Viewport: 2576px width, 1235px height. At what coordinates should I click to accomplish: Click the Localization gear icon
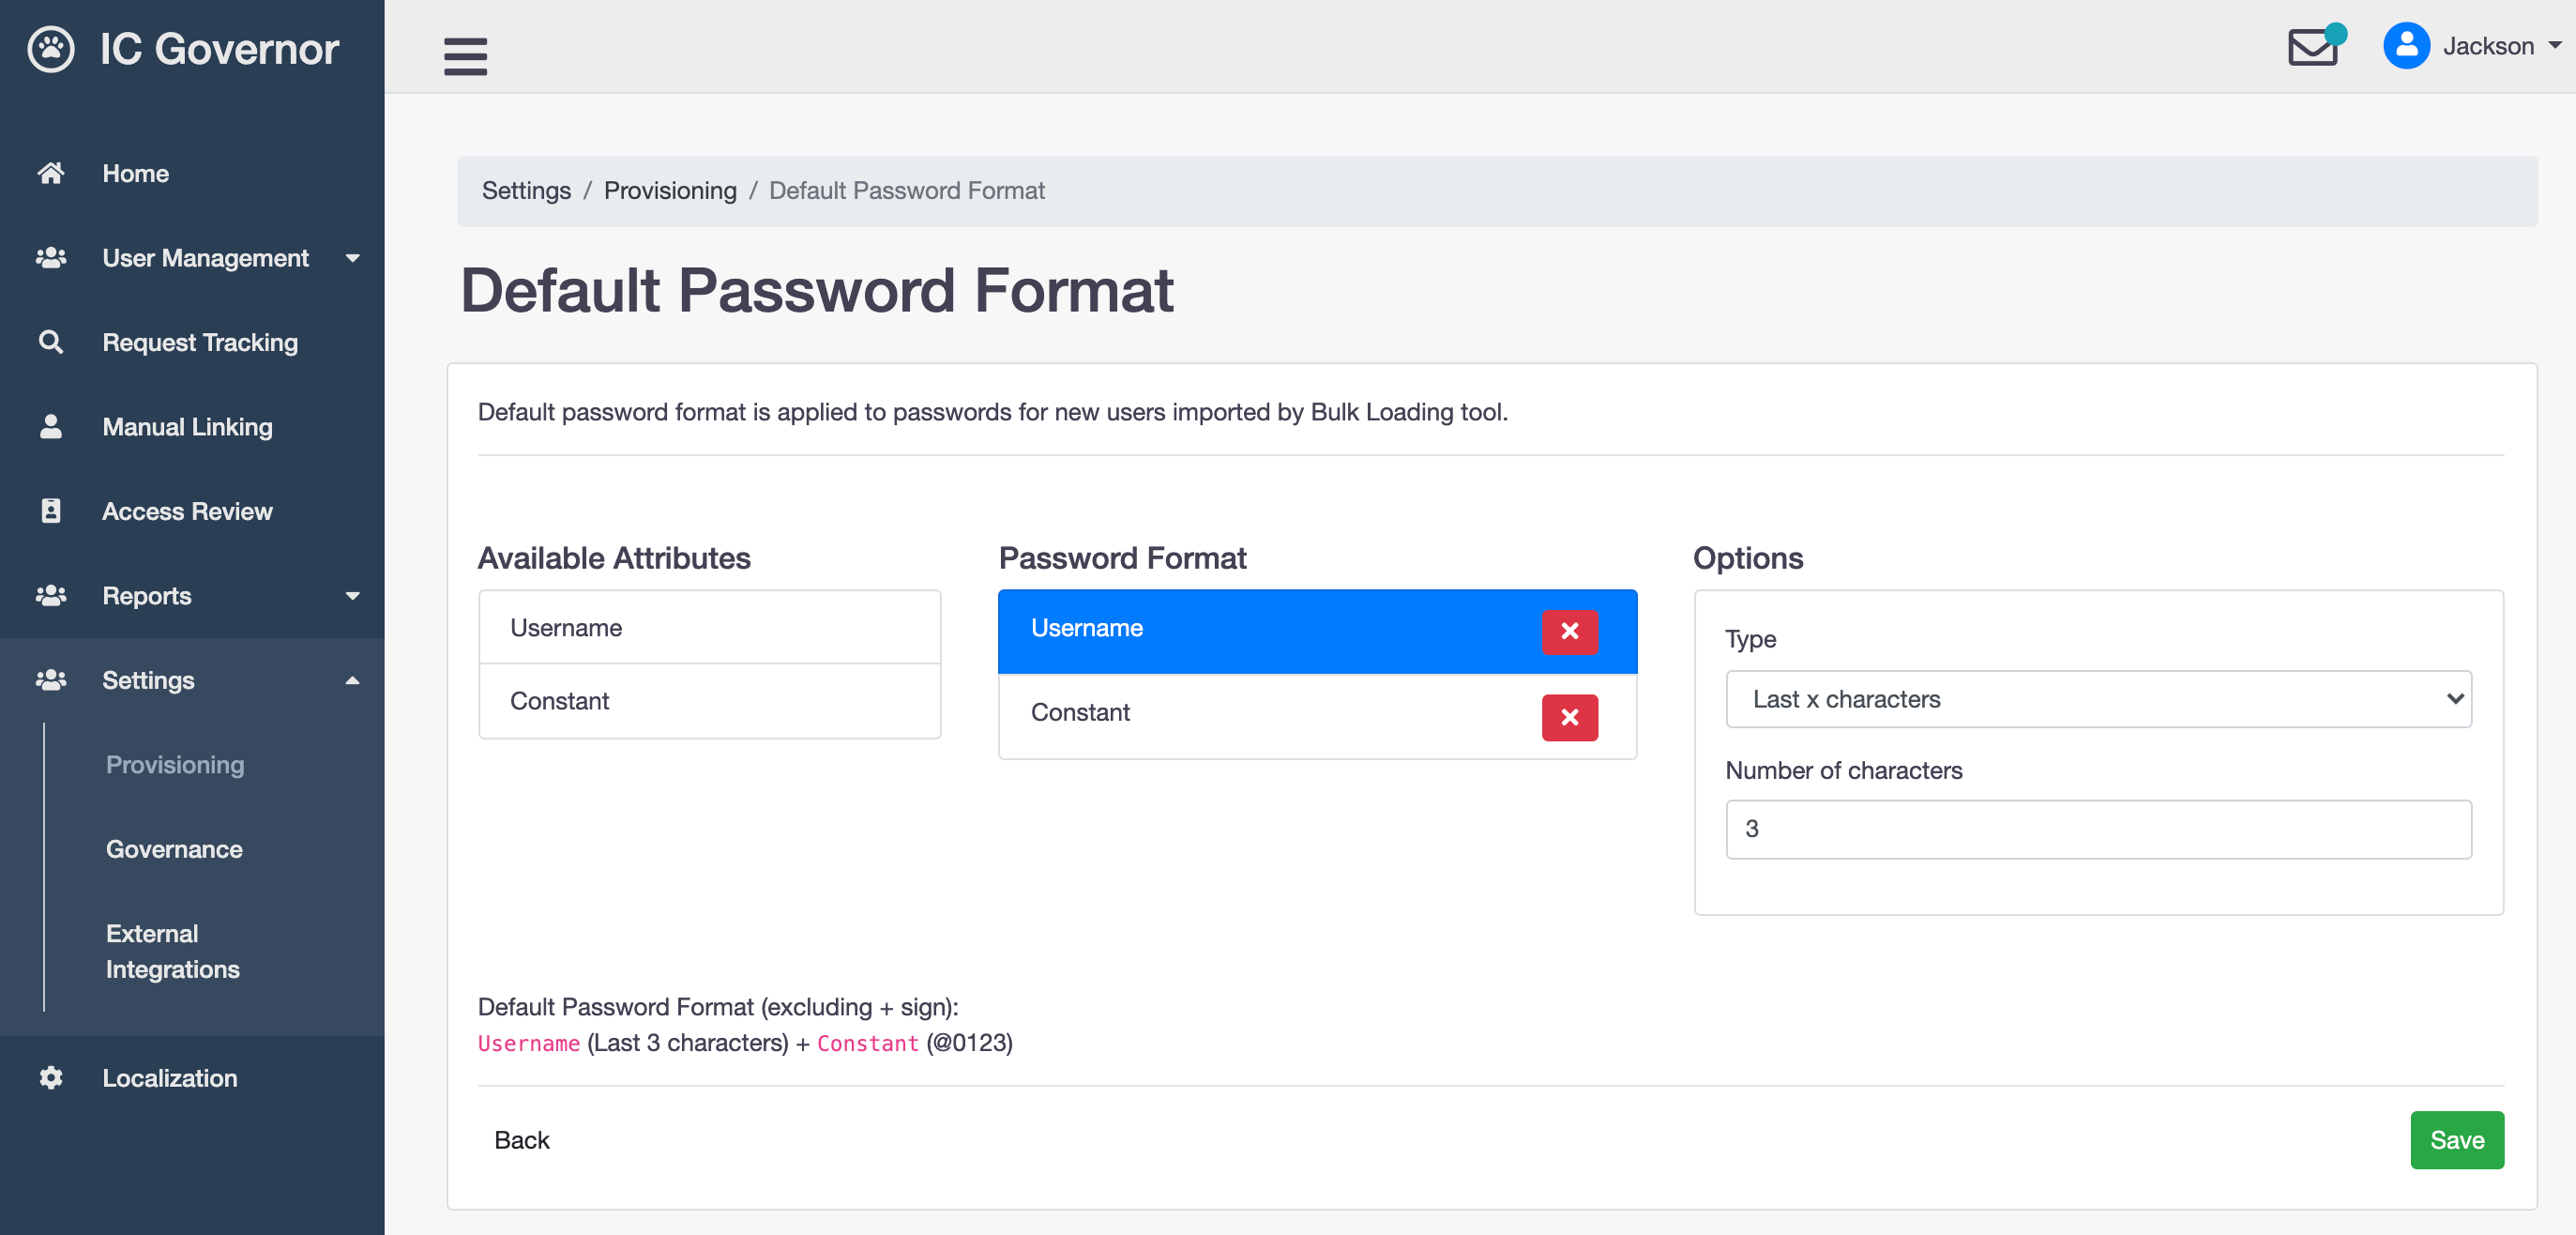[51, 1077]
